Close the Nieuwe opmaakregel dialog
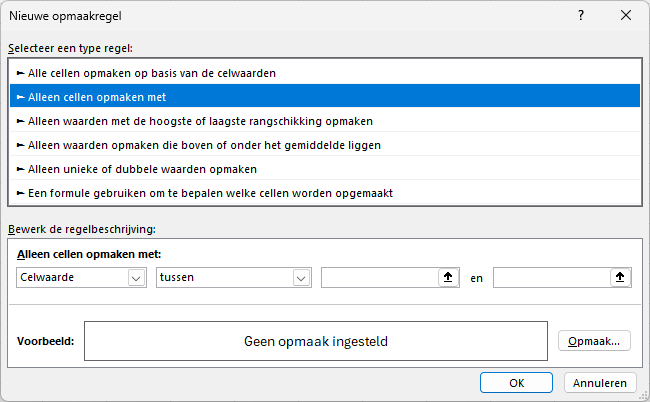Screen dimensions: 650x402 (x=626, y=16)
